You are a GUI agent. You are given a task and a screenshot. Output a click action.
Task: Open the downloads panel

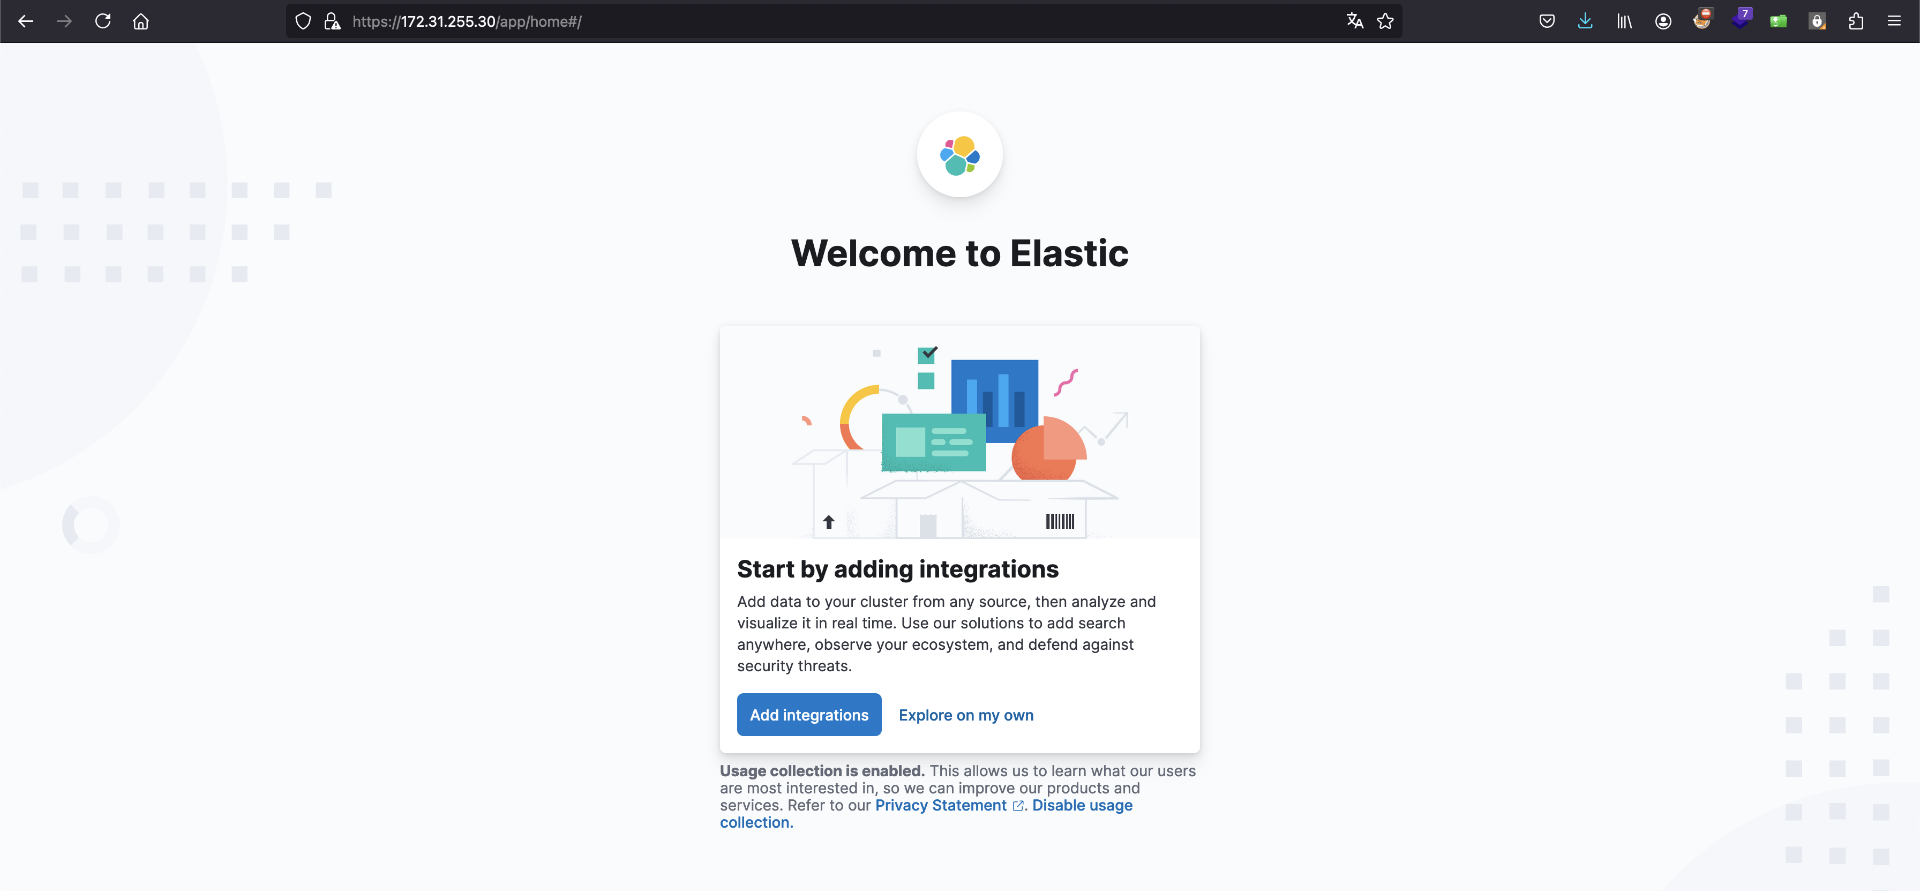(1585, 21)
